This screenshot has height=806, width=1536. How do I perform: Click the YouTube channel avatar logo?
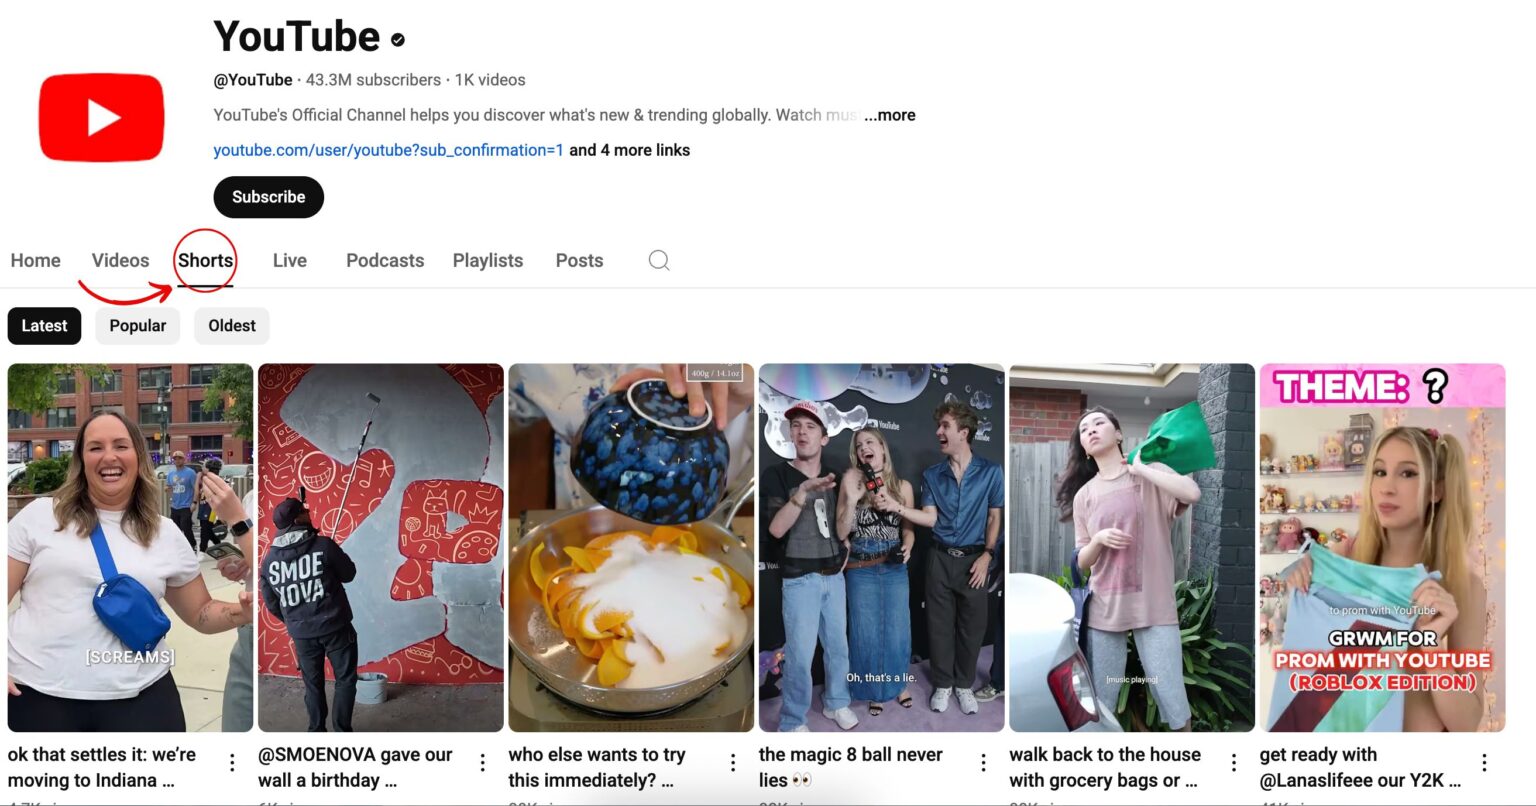tap(101, 116)
